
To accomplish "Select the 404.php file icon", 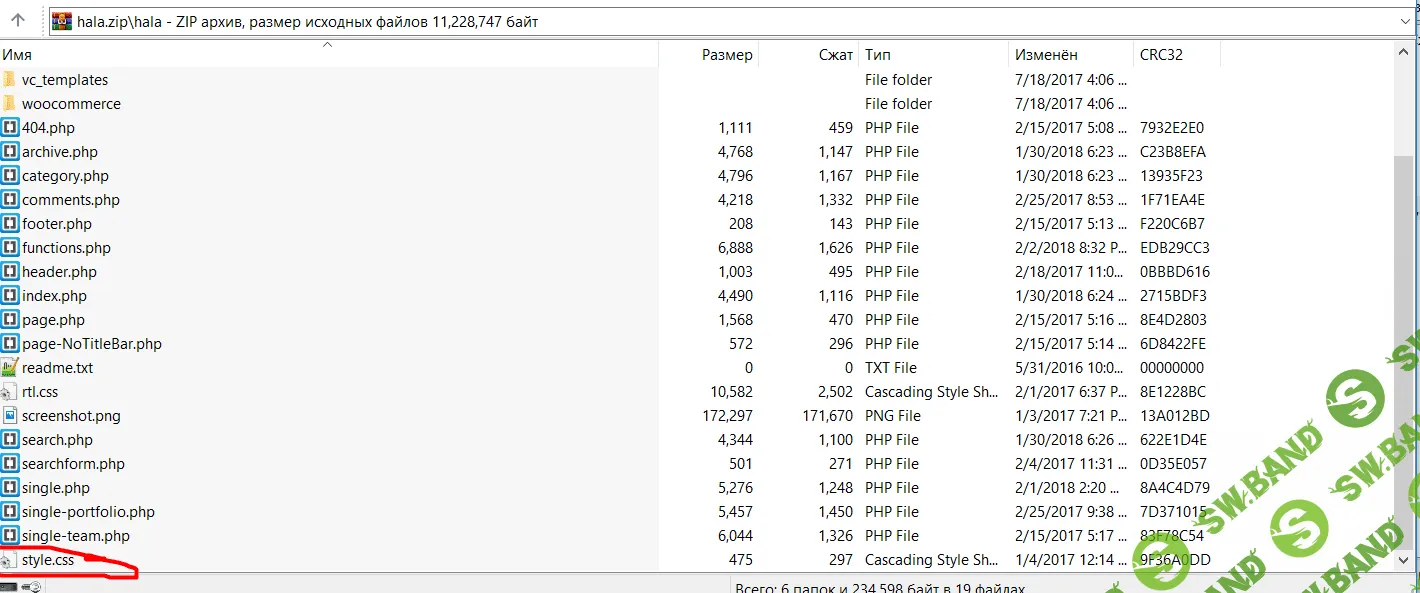I will point(10,128).
